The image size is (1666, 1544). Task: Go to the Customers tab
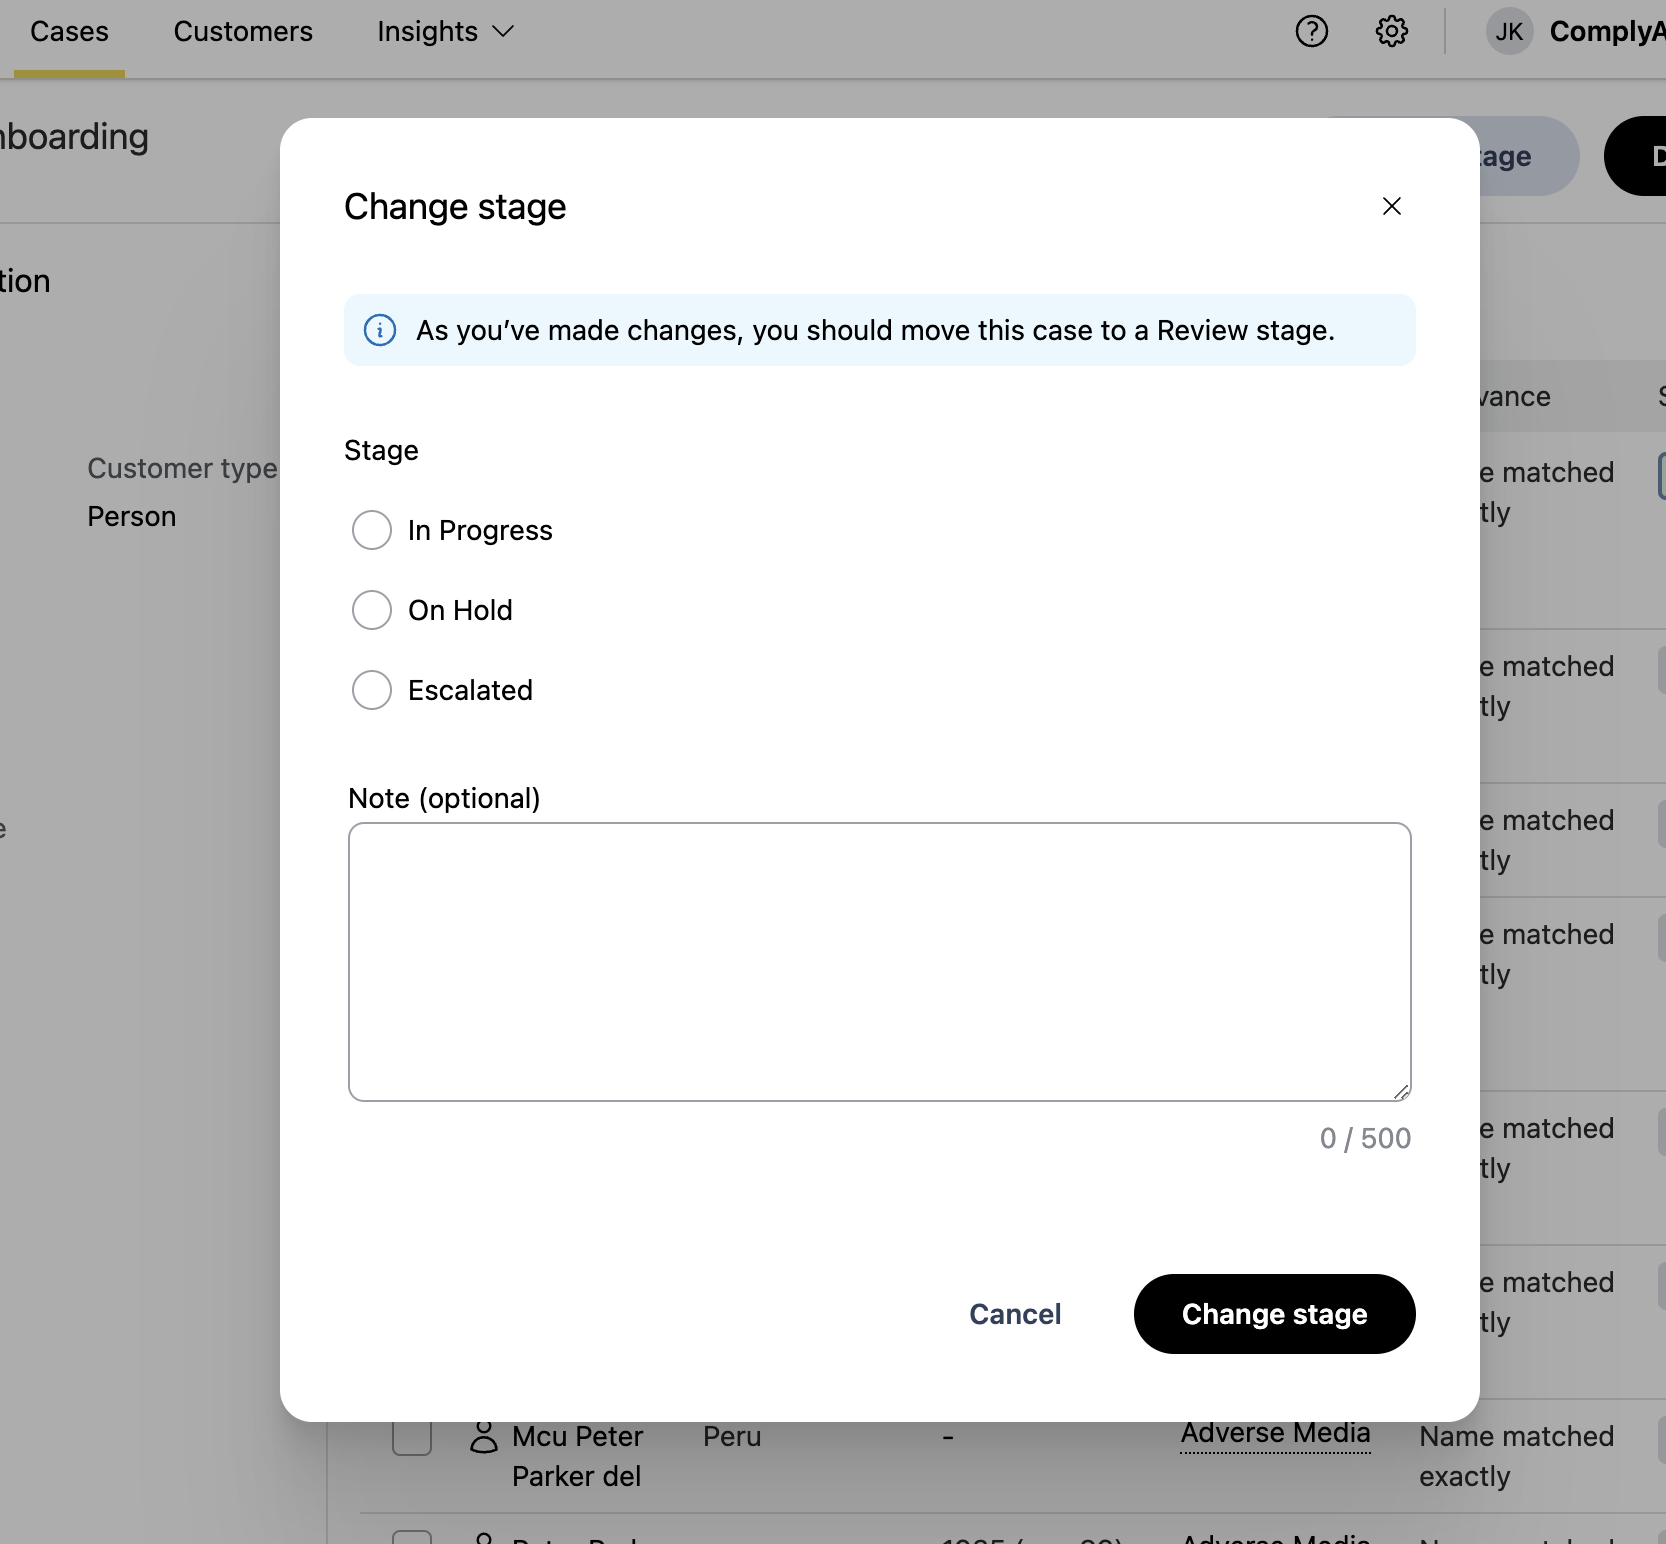point(243,32)
